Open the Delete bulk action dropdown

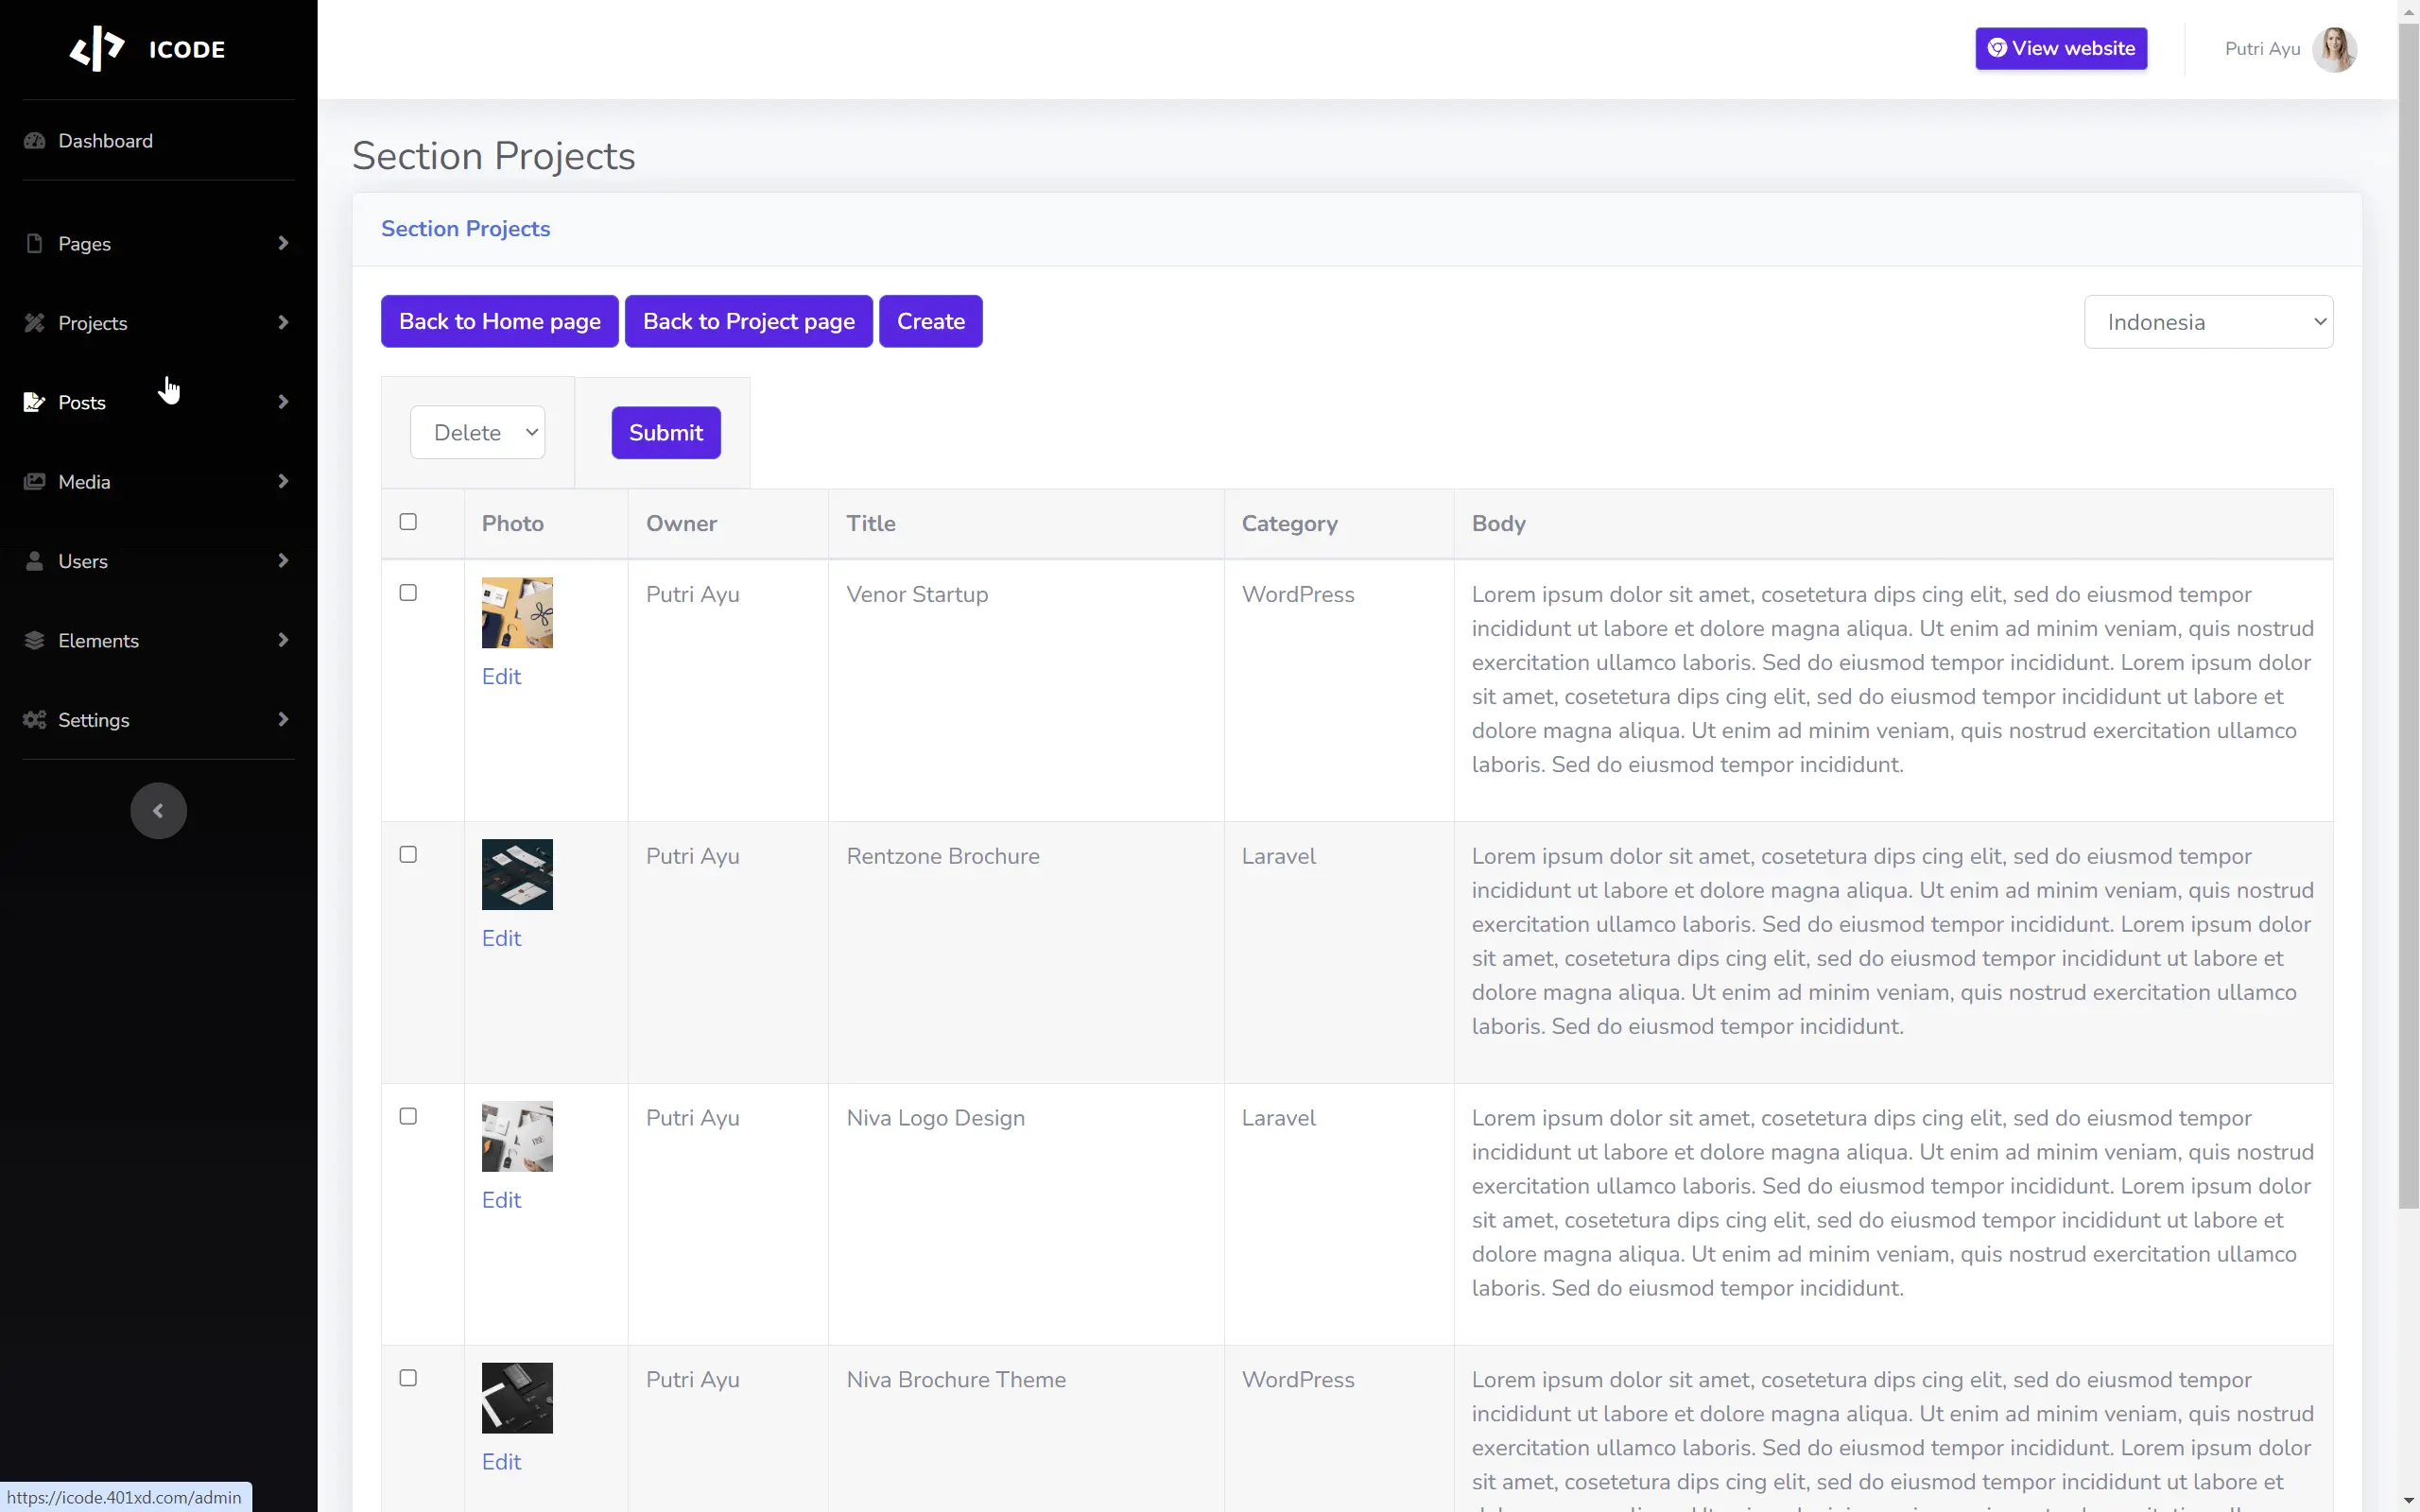pyautogui.click(x=477, y=433)
